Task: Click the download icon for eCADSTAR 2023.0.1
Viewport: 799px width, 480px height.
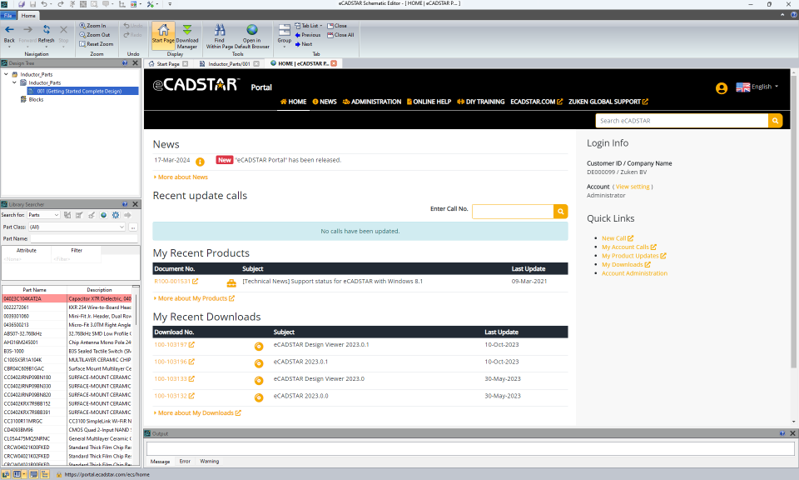Action: [x=259, y=363]
